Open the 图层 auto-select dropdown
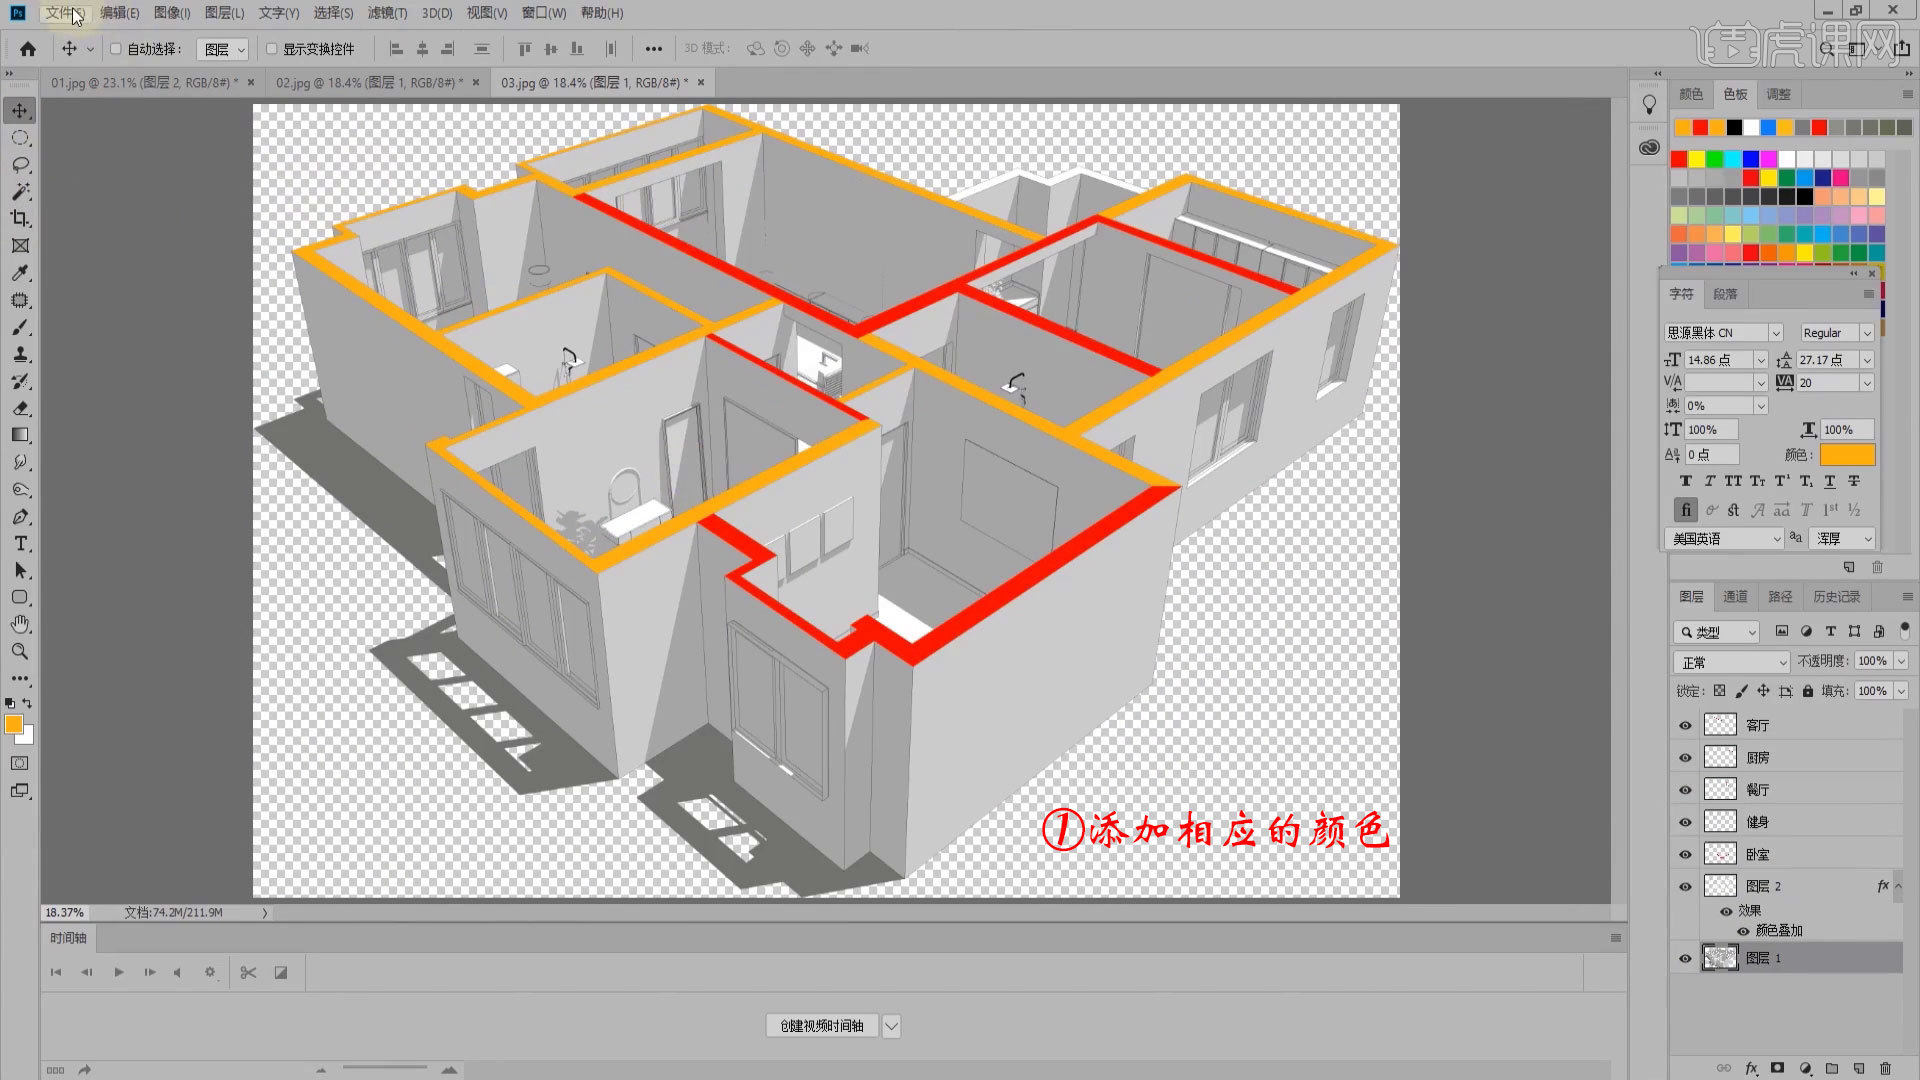Screen dimensions: 1920x1080 pyautogui.click(x=222, y=49)
